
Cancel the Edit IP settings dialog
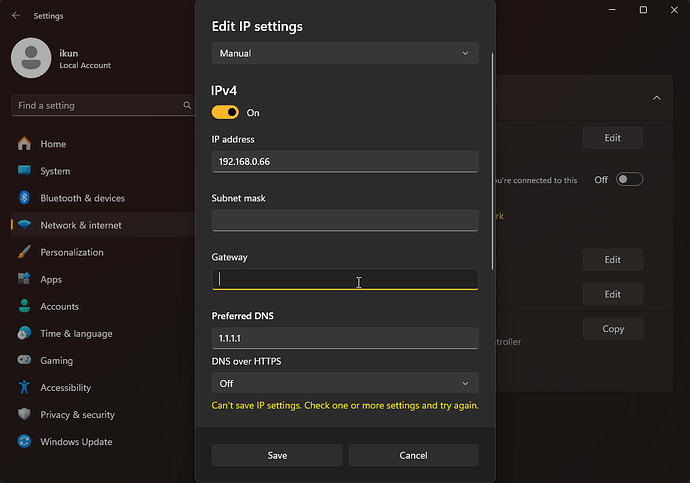(x=413, y=455)
